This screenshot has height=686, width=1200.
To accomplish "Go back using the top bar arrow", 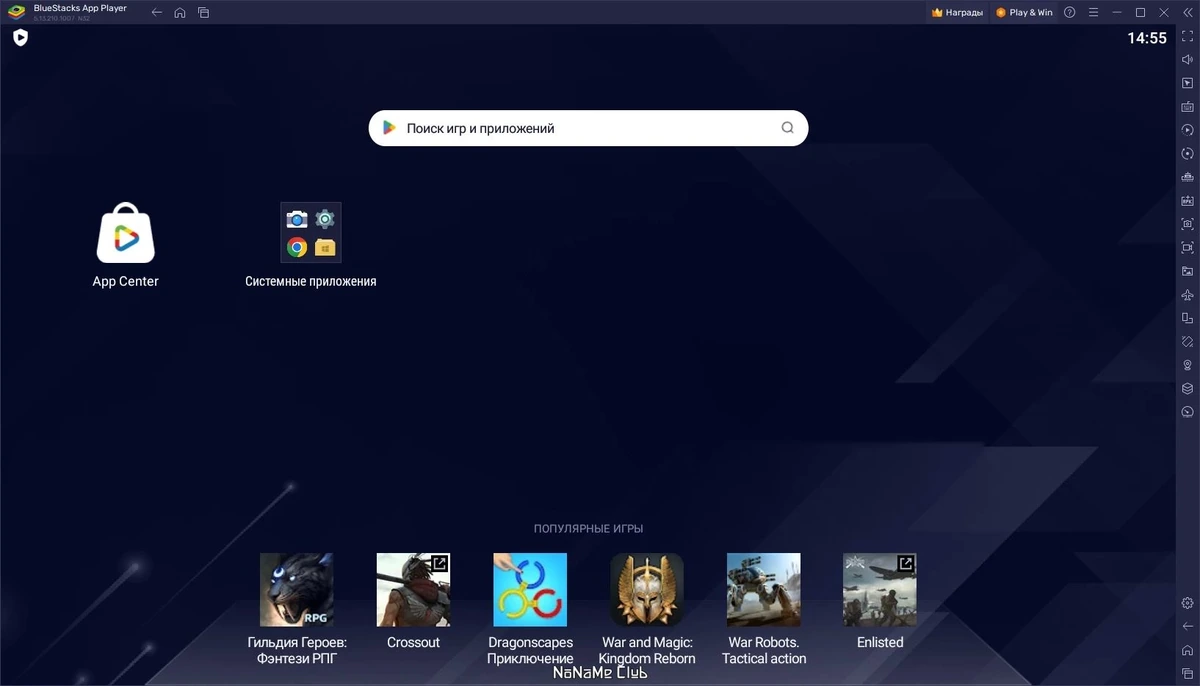I will pos(157,13).
